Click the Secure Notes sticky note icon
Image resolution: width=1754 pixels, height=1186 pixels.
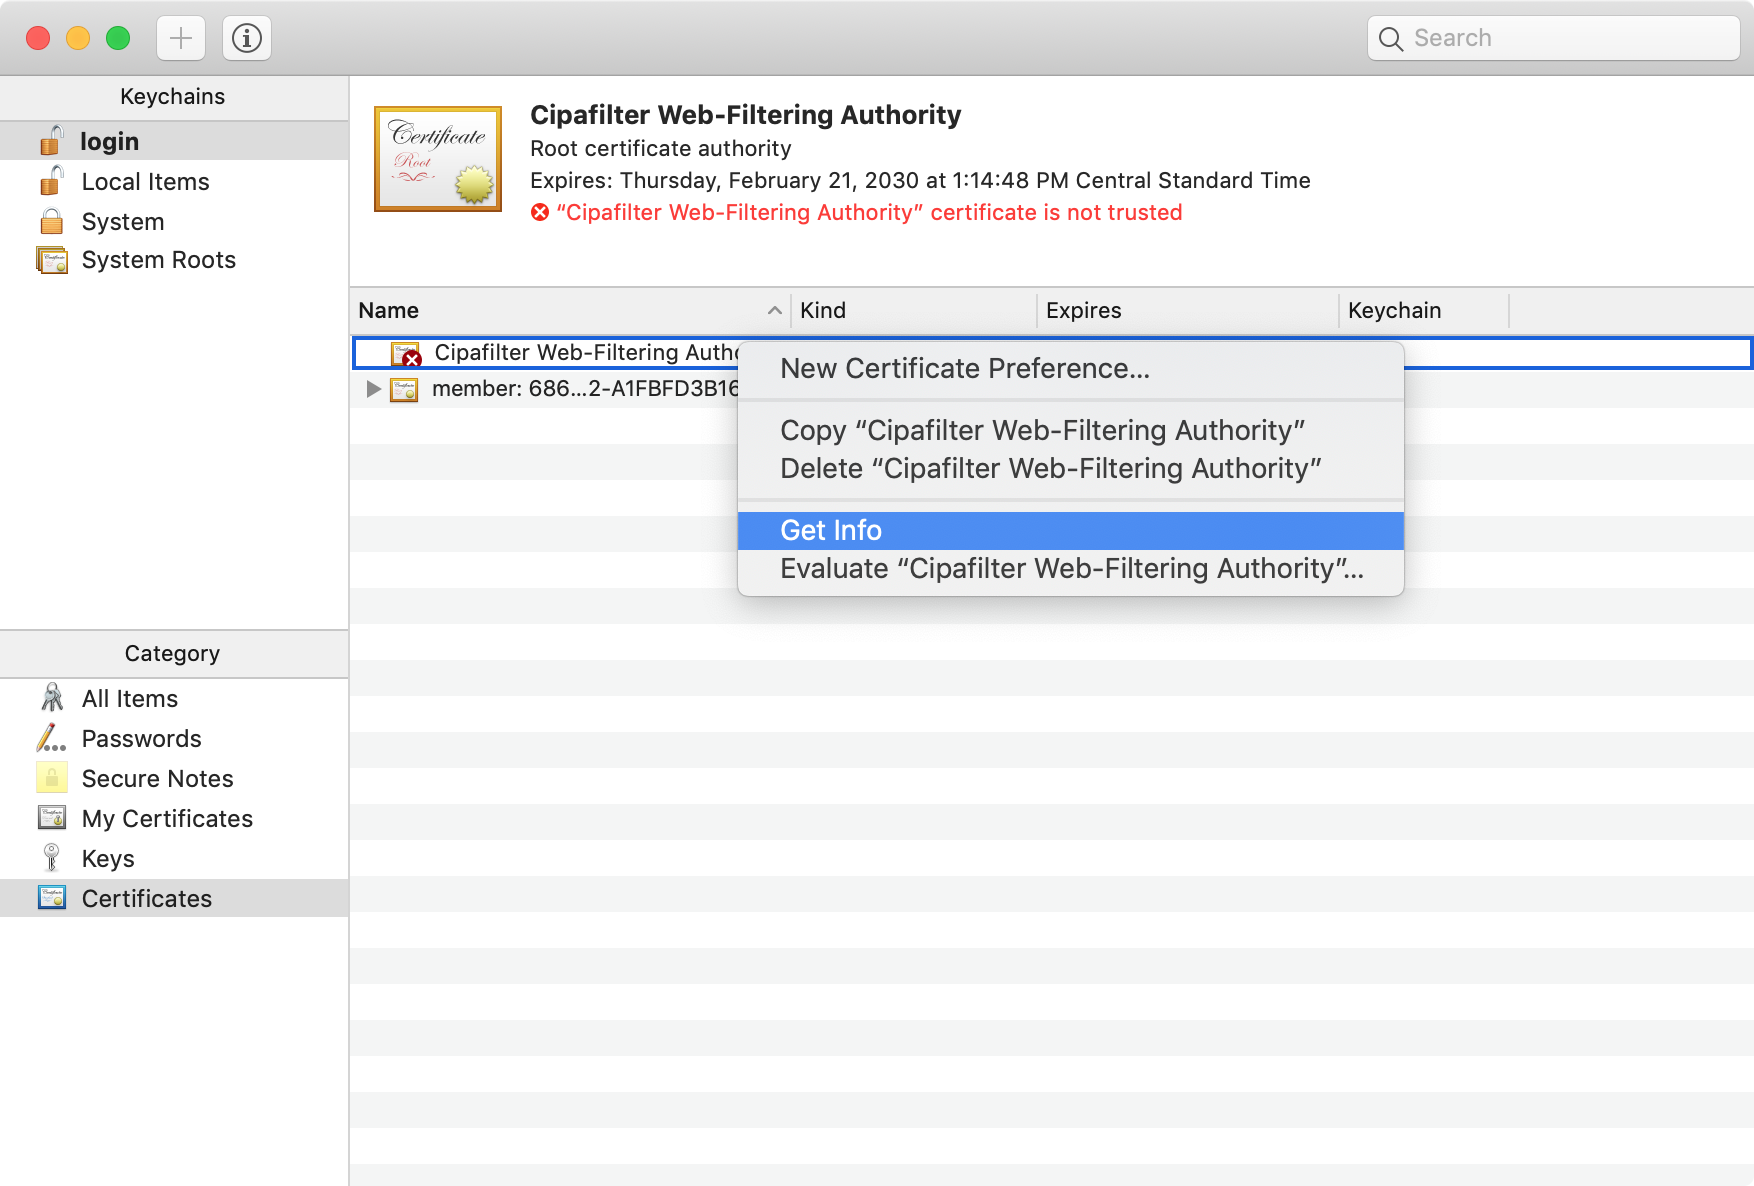click(x=51, y=778)
